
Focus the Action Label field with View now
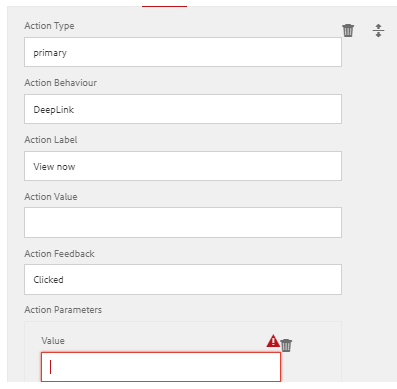click(x=183, y=166)
